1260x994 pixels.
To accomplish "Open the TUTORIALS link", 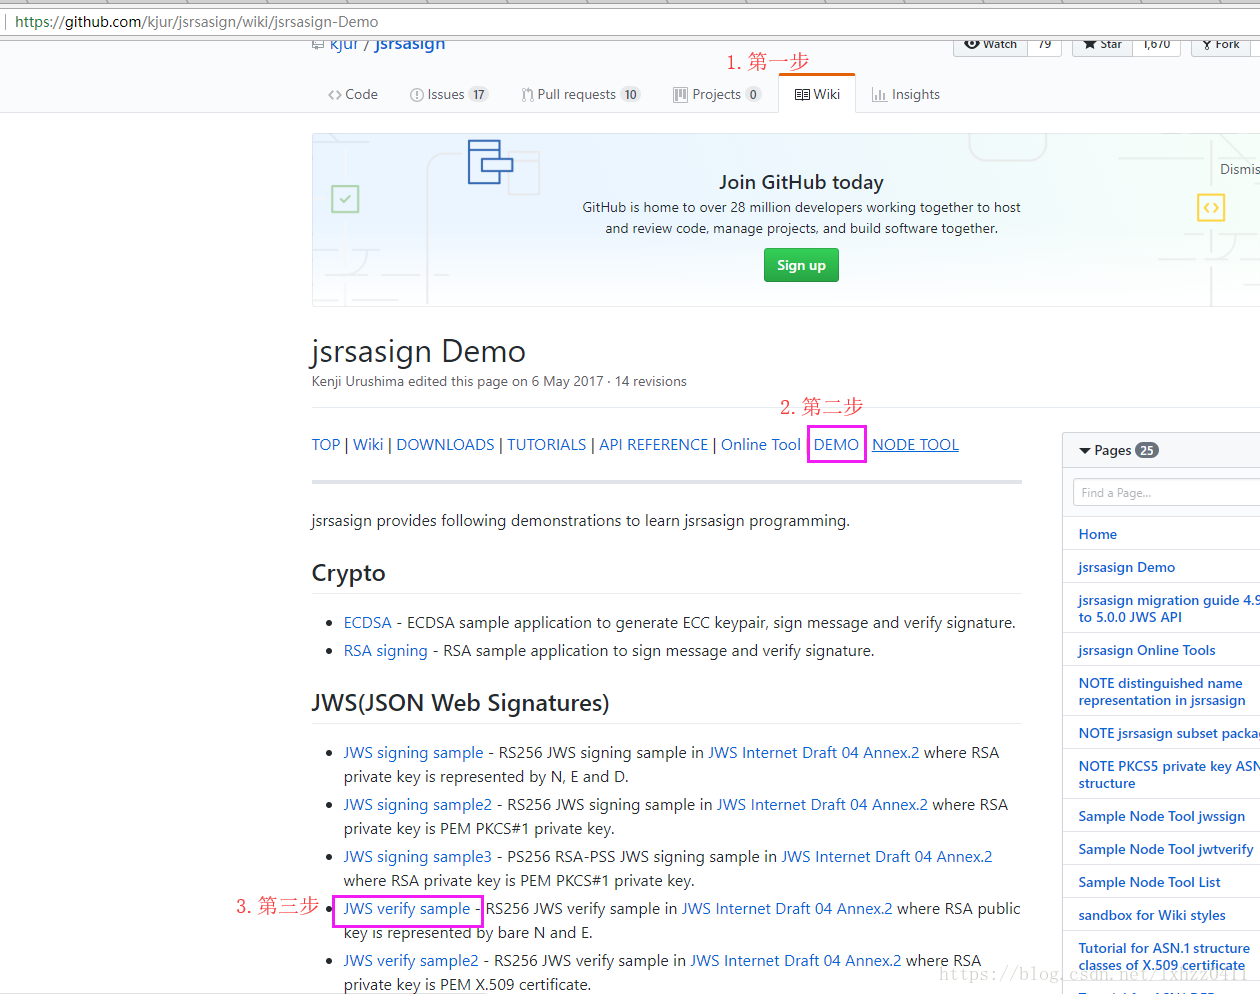I will point(547,444).
